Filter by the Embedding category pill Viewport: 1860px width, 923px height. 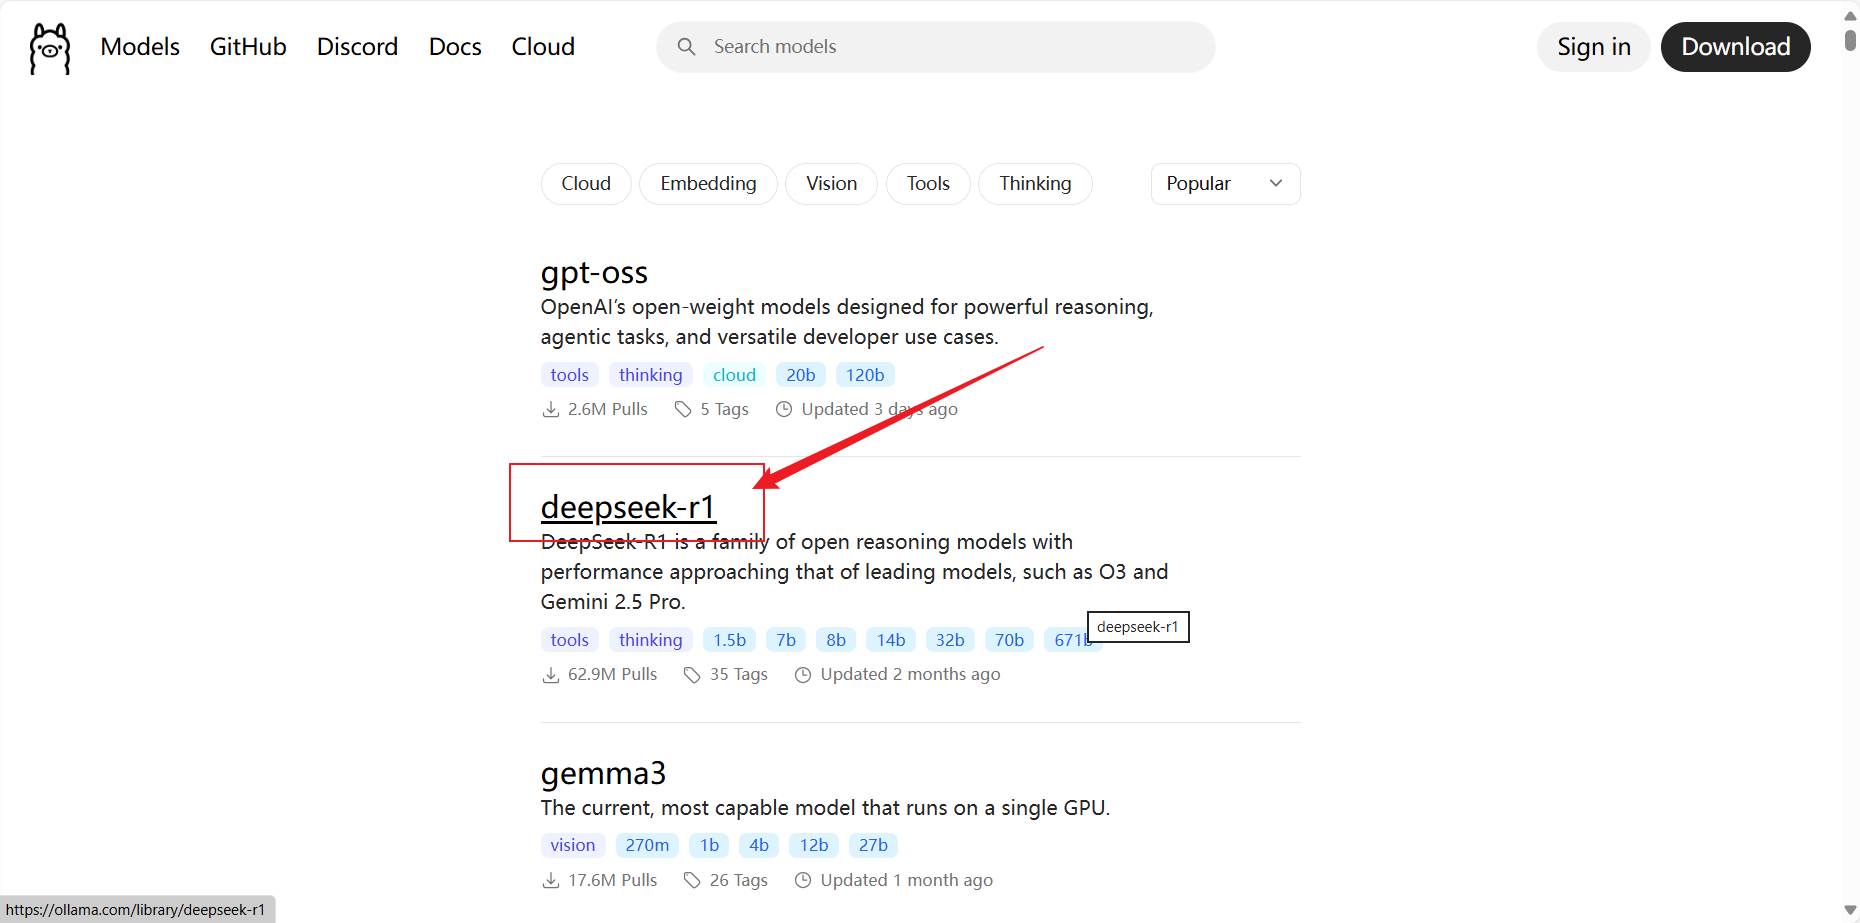click(708, 184)
